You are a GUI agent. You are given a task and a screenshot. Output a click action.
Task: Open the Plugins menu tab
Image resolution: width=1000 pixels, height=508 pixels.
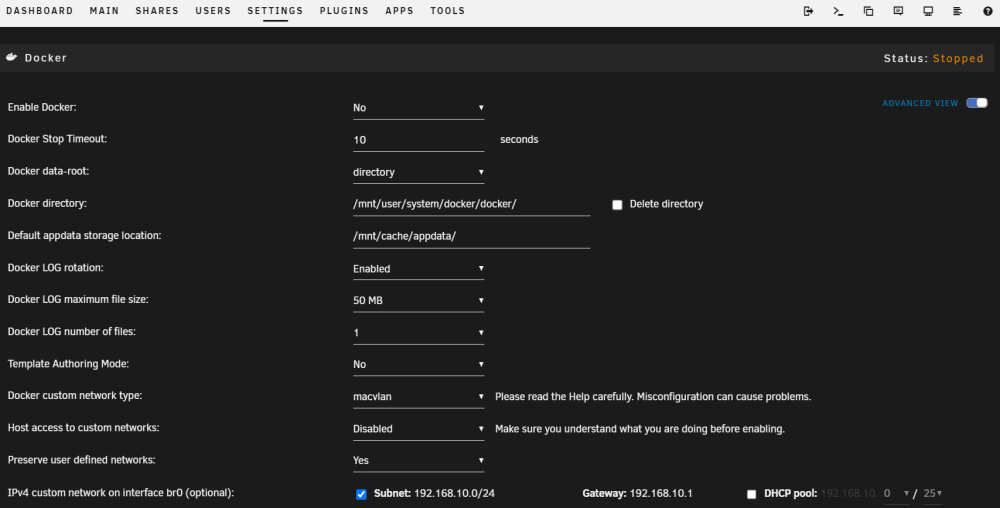[x=344, y=11]
